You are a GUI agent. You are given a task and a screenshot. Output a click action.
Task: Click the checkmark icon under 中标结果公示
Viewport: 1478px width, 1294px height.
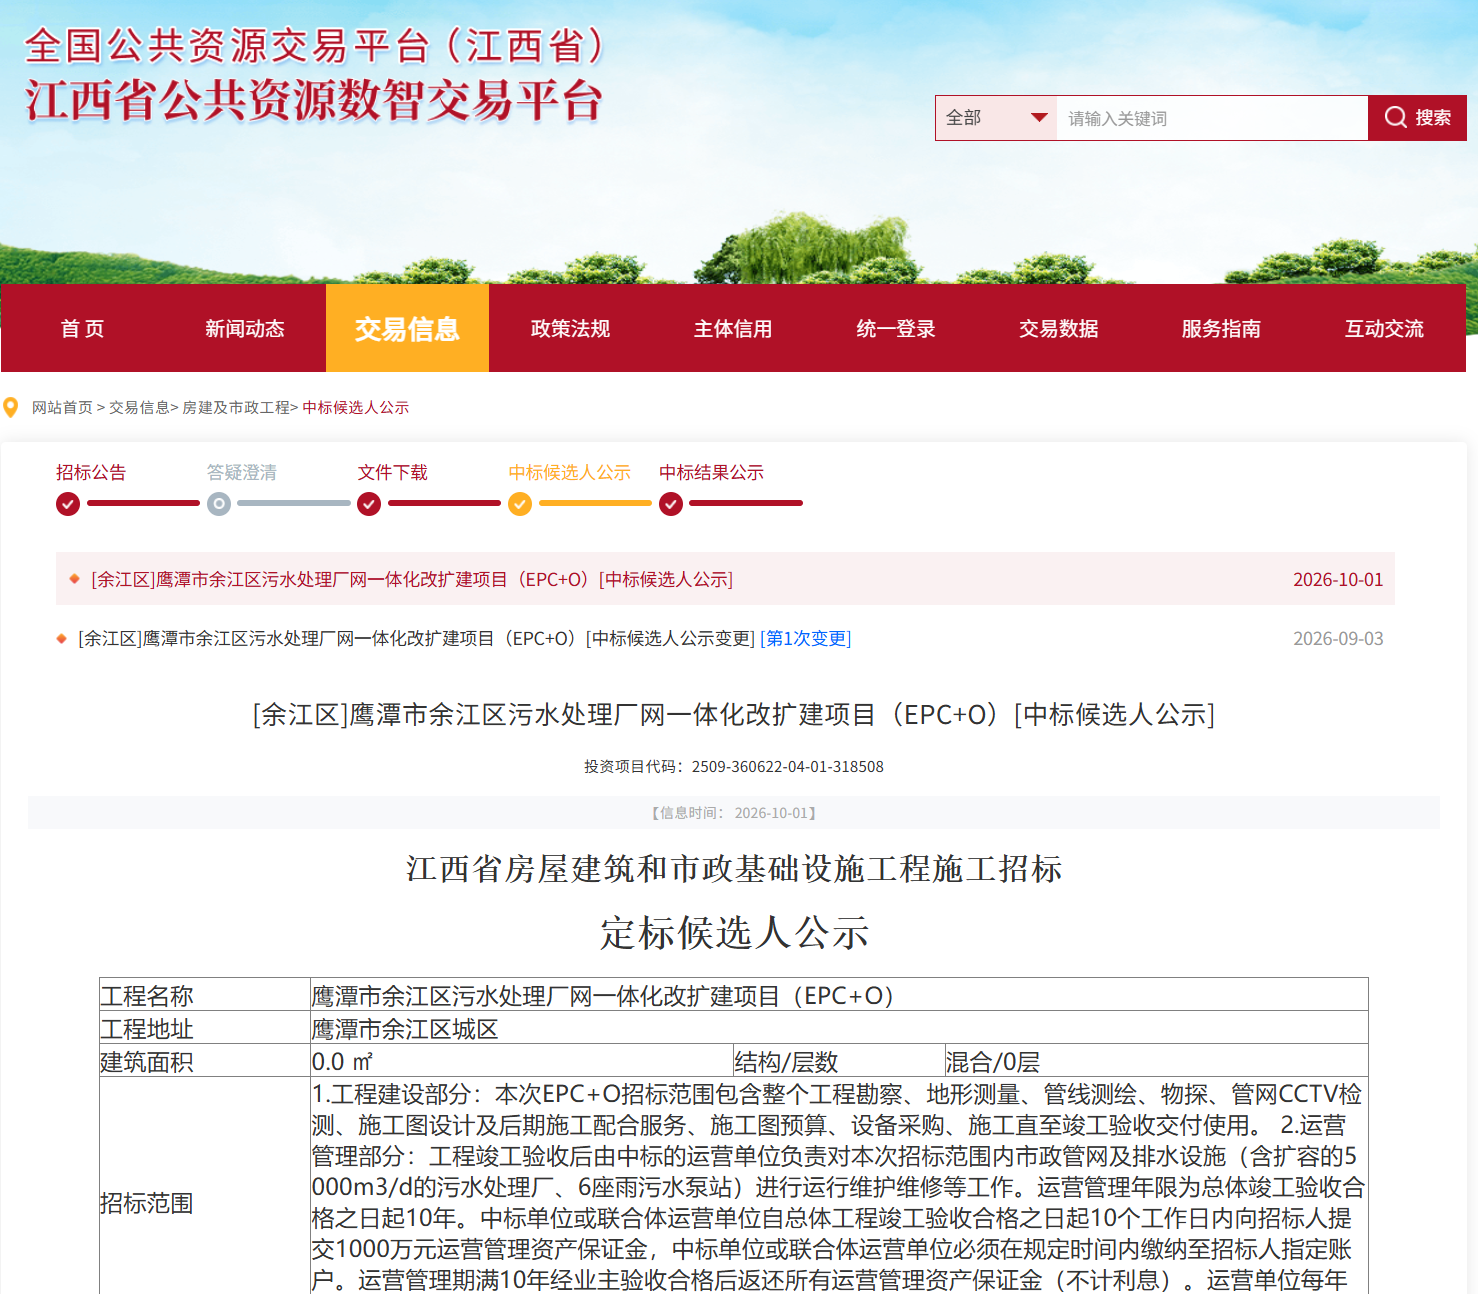[671, 504]
